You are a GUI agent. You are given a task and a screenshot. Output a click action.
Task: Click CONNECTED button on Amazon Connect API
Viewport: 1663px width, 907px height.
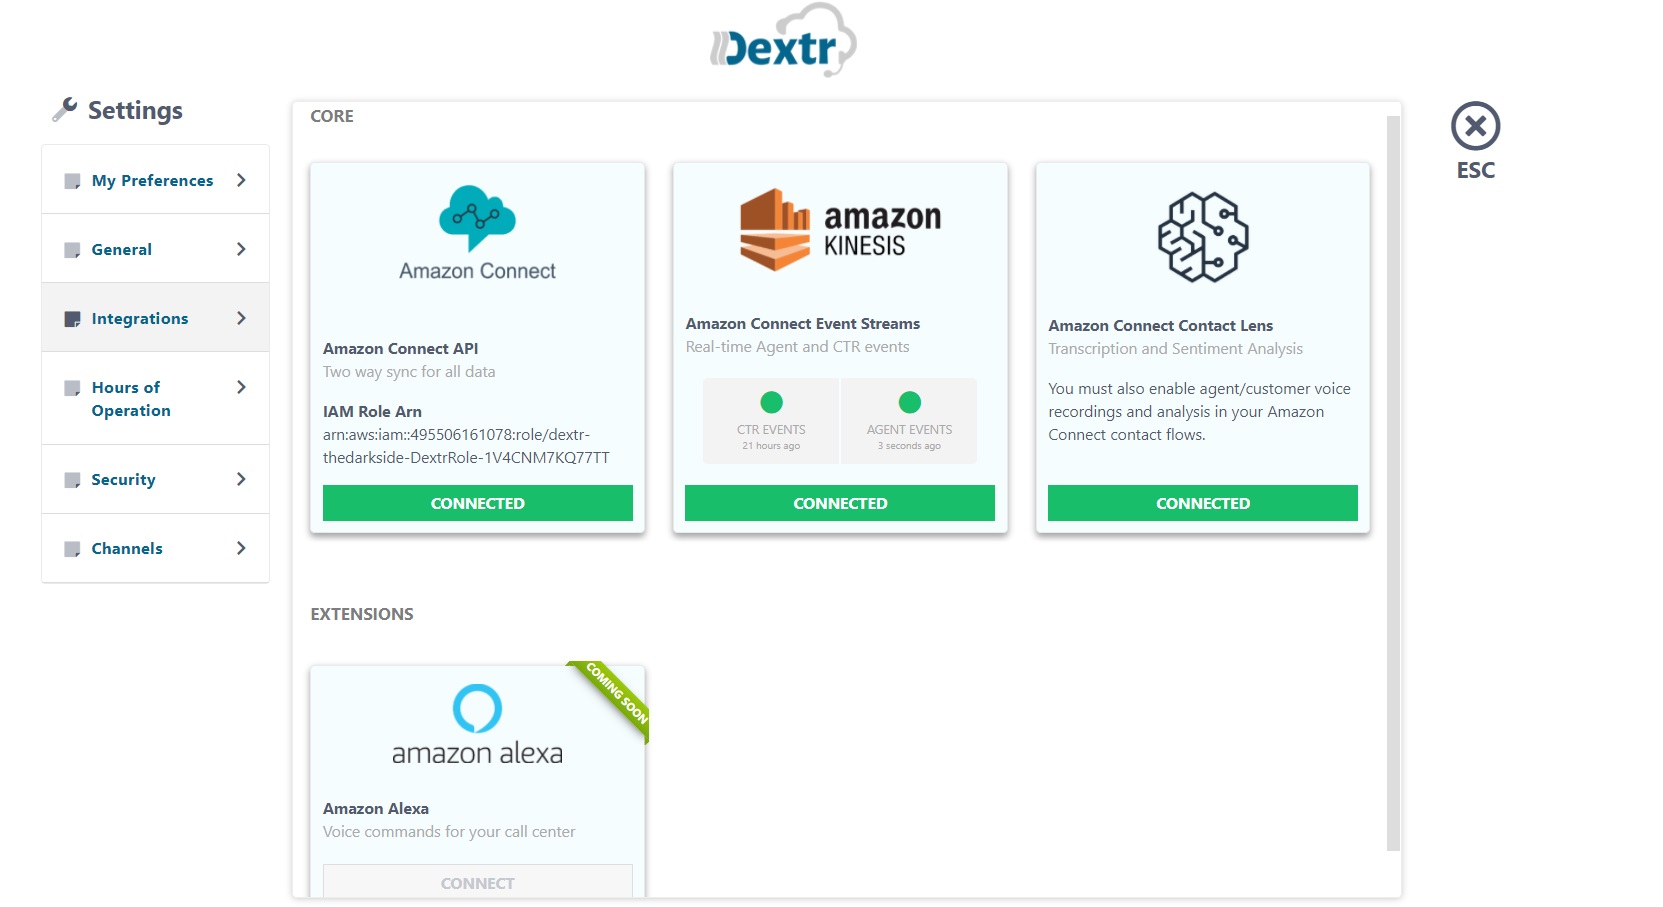478,503
